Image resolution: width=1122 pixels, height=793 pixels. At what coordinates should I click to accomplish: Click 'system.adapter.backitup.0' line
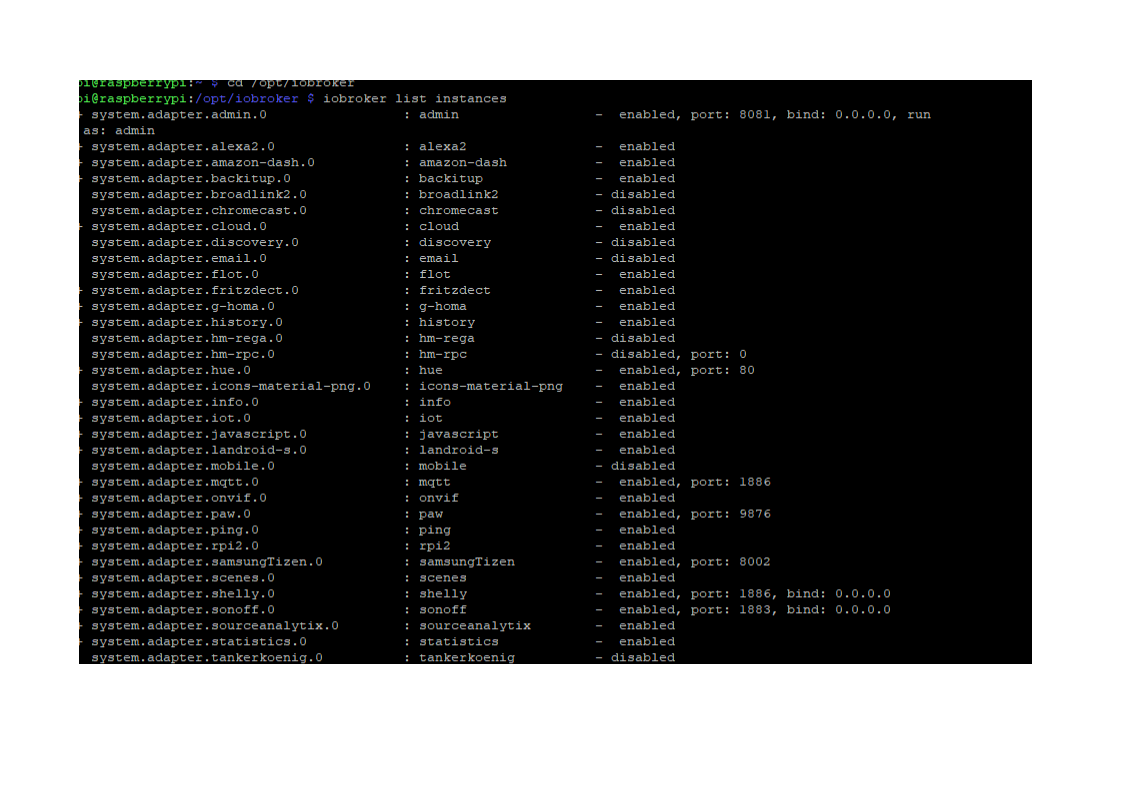pyautogui.click(x=190, y=178)
